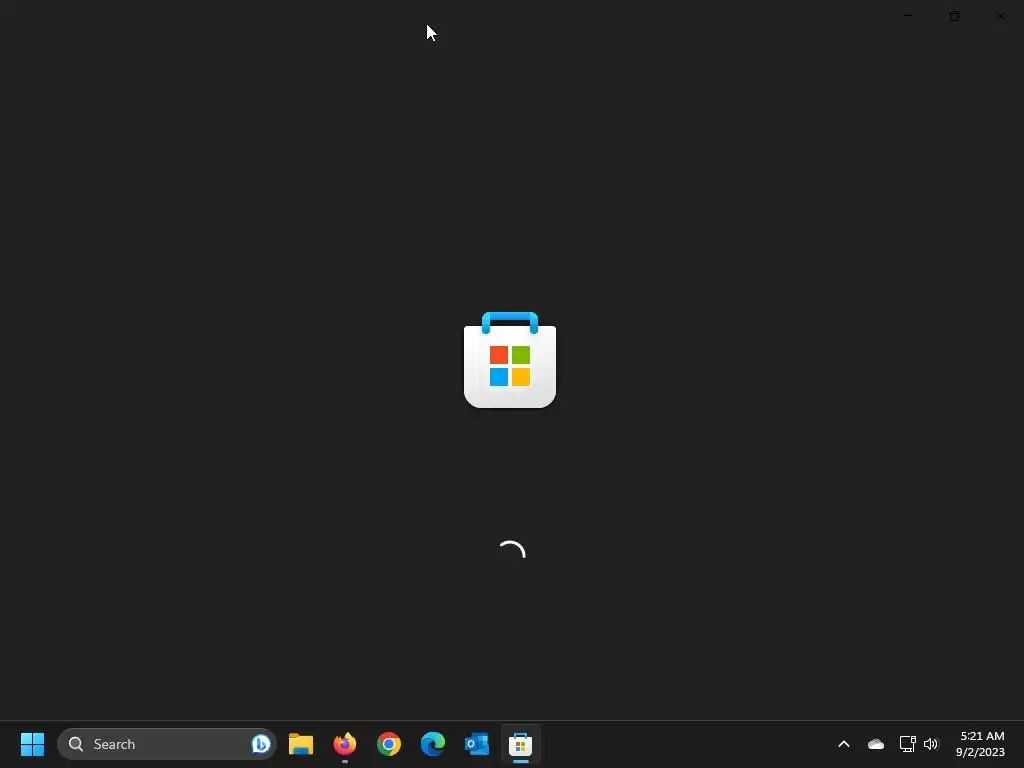This screenshot has height=768, width=1024.
Task: Click the taskbar Search box
Action: point(167,744)
